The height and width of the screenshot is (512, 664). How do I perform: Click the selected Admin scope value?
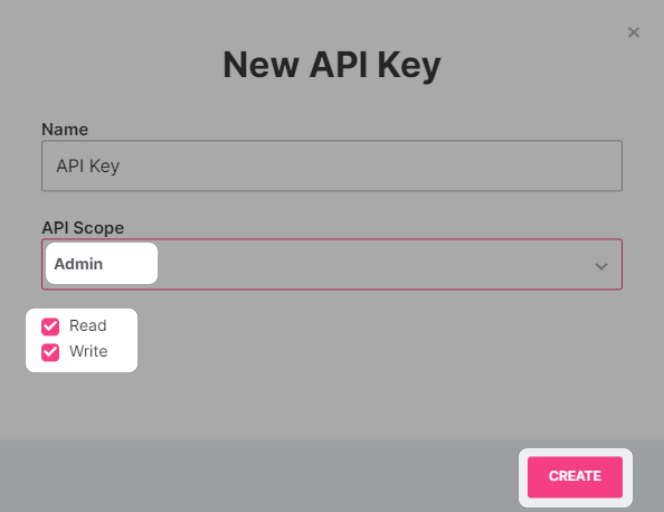click(79, 264)
